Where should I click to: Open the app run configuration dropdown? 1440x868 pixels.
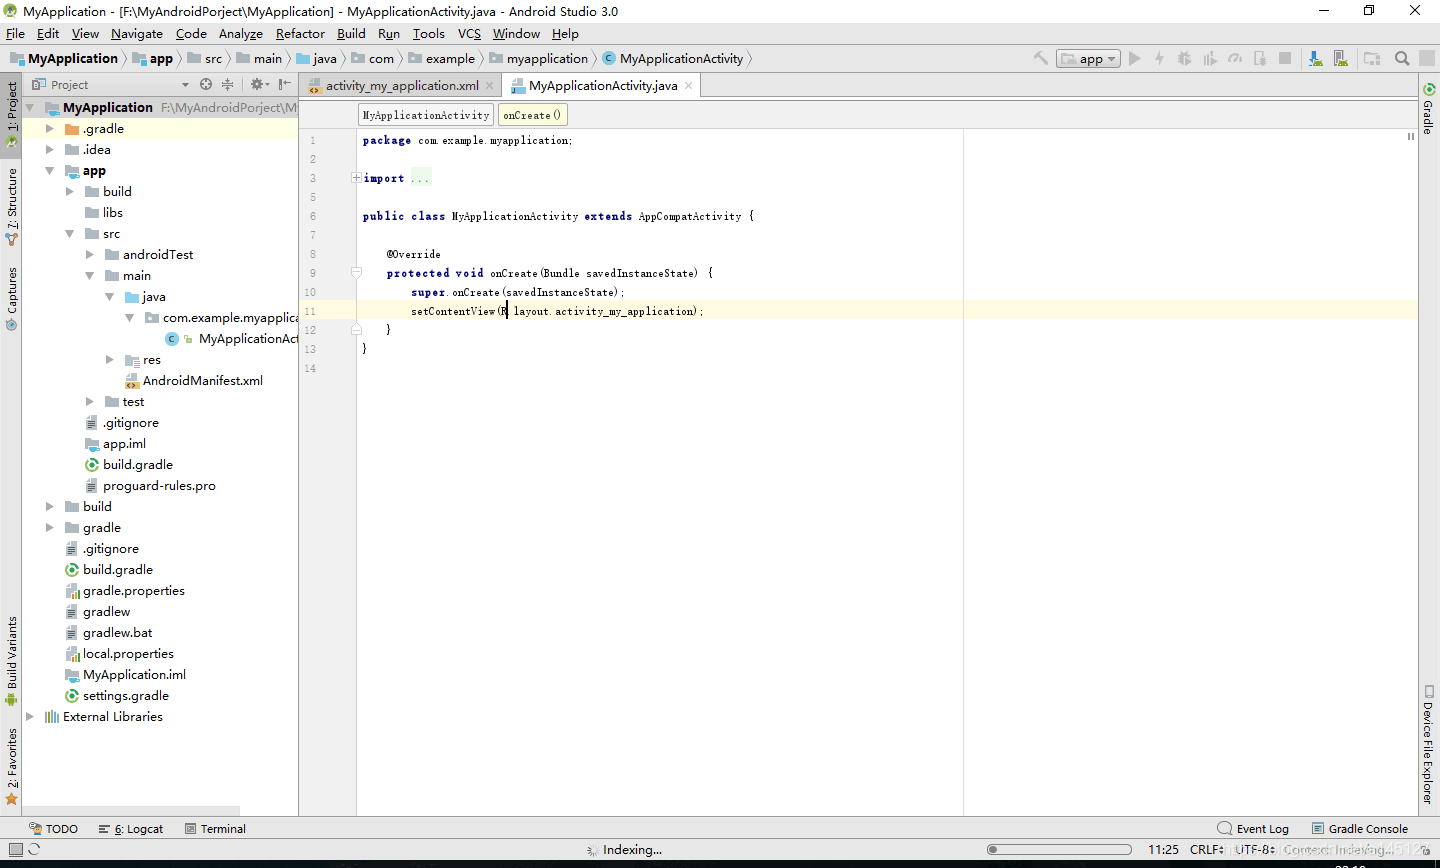[x=1088, y=59]
